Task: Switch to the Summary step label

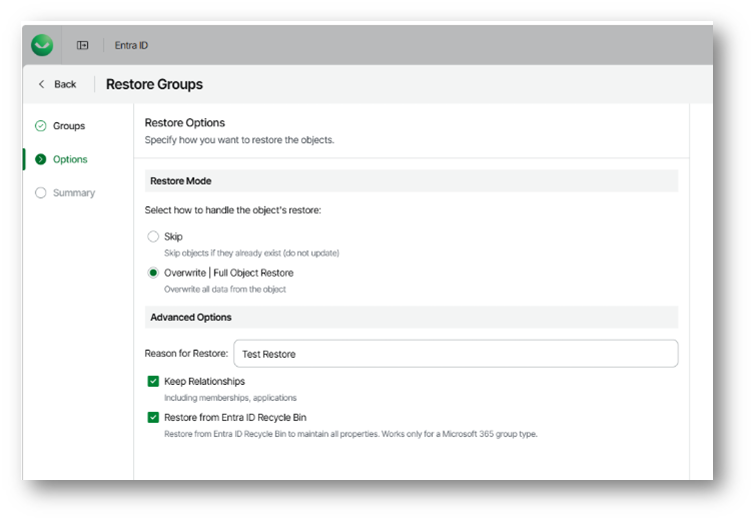Action: pos(74,193)
